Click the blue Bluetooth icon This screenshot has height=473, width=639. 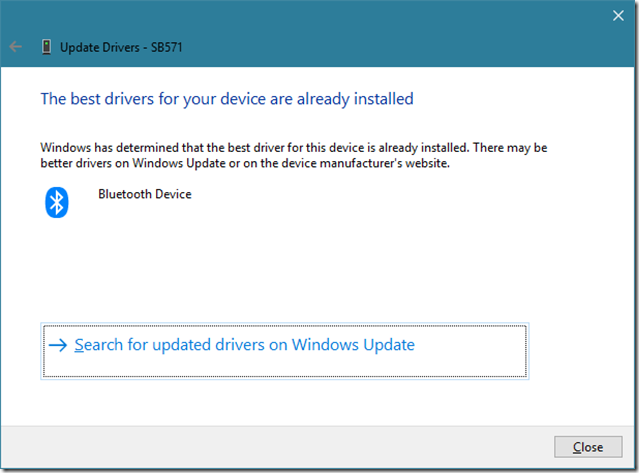tap(57, 202)
